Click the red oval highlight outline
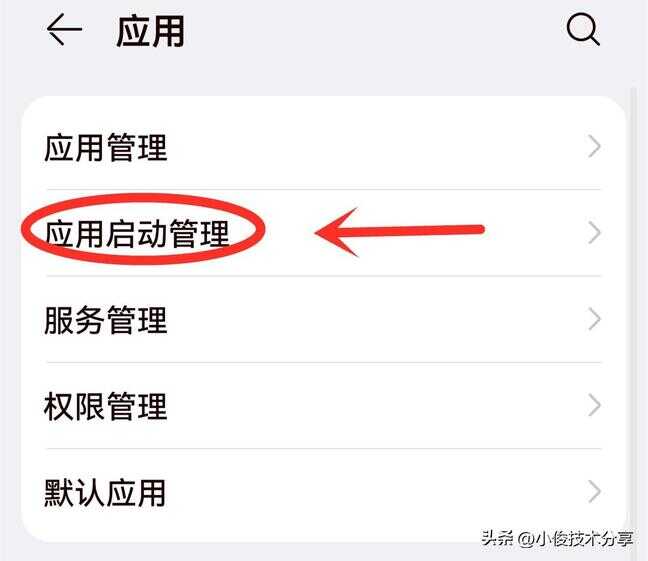Screen dimensions: 648x561 (x=143, y=229)
